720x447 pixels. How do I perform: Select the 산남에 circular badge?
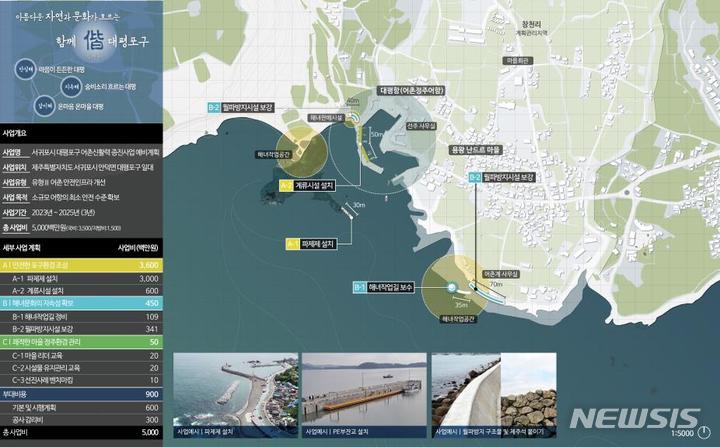point(24,68)
